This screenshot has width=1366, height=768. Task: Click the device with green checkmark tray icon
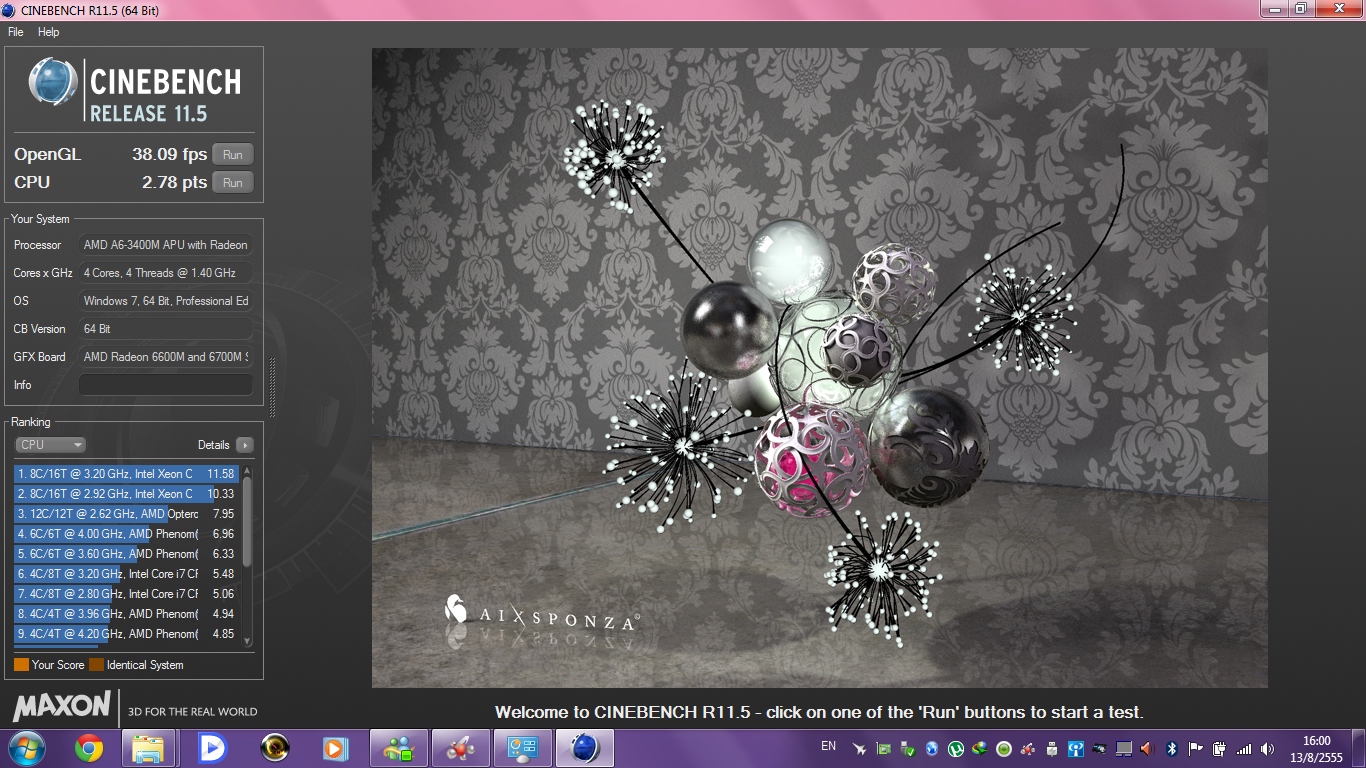coord(908,748)
